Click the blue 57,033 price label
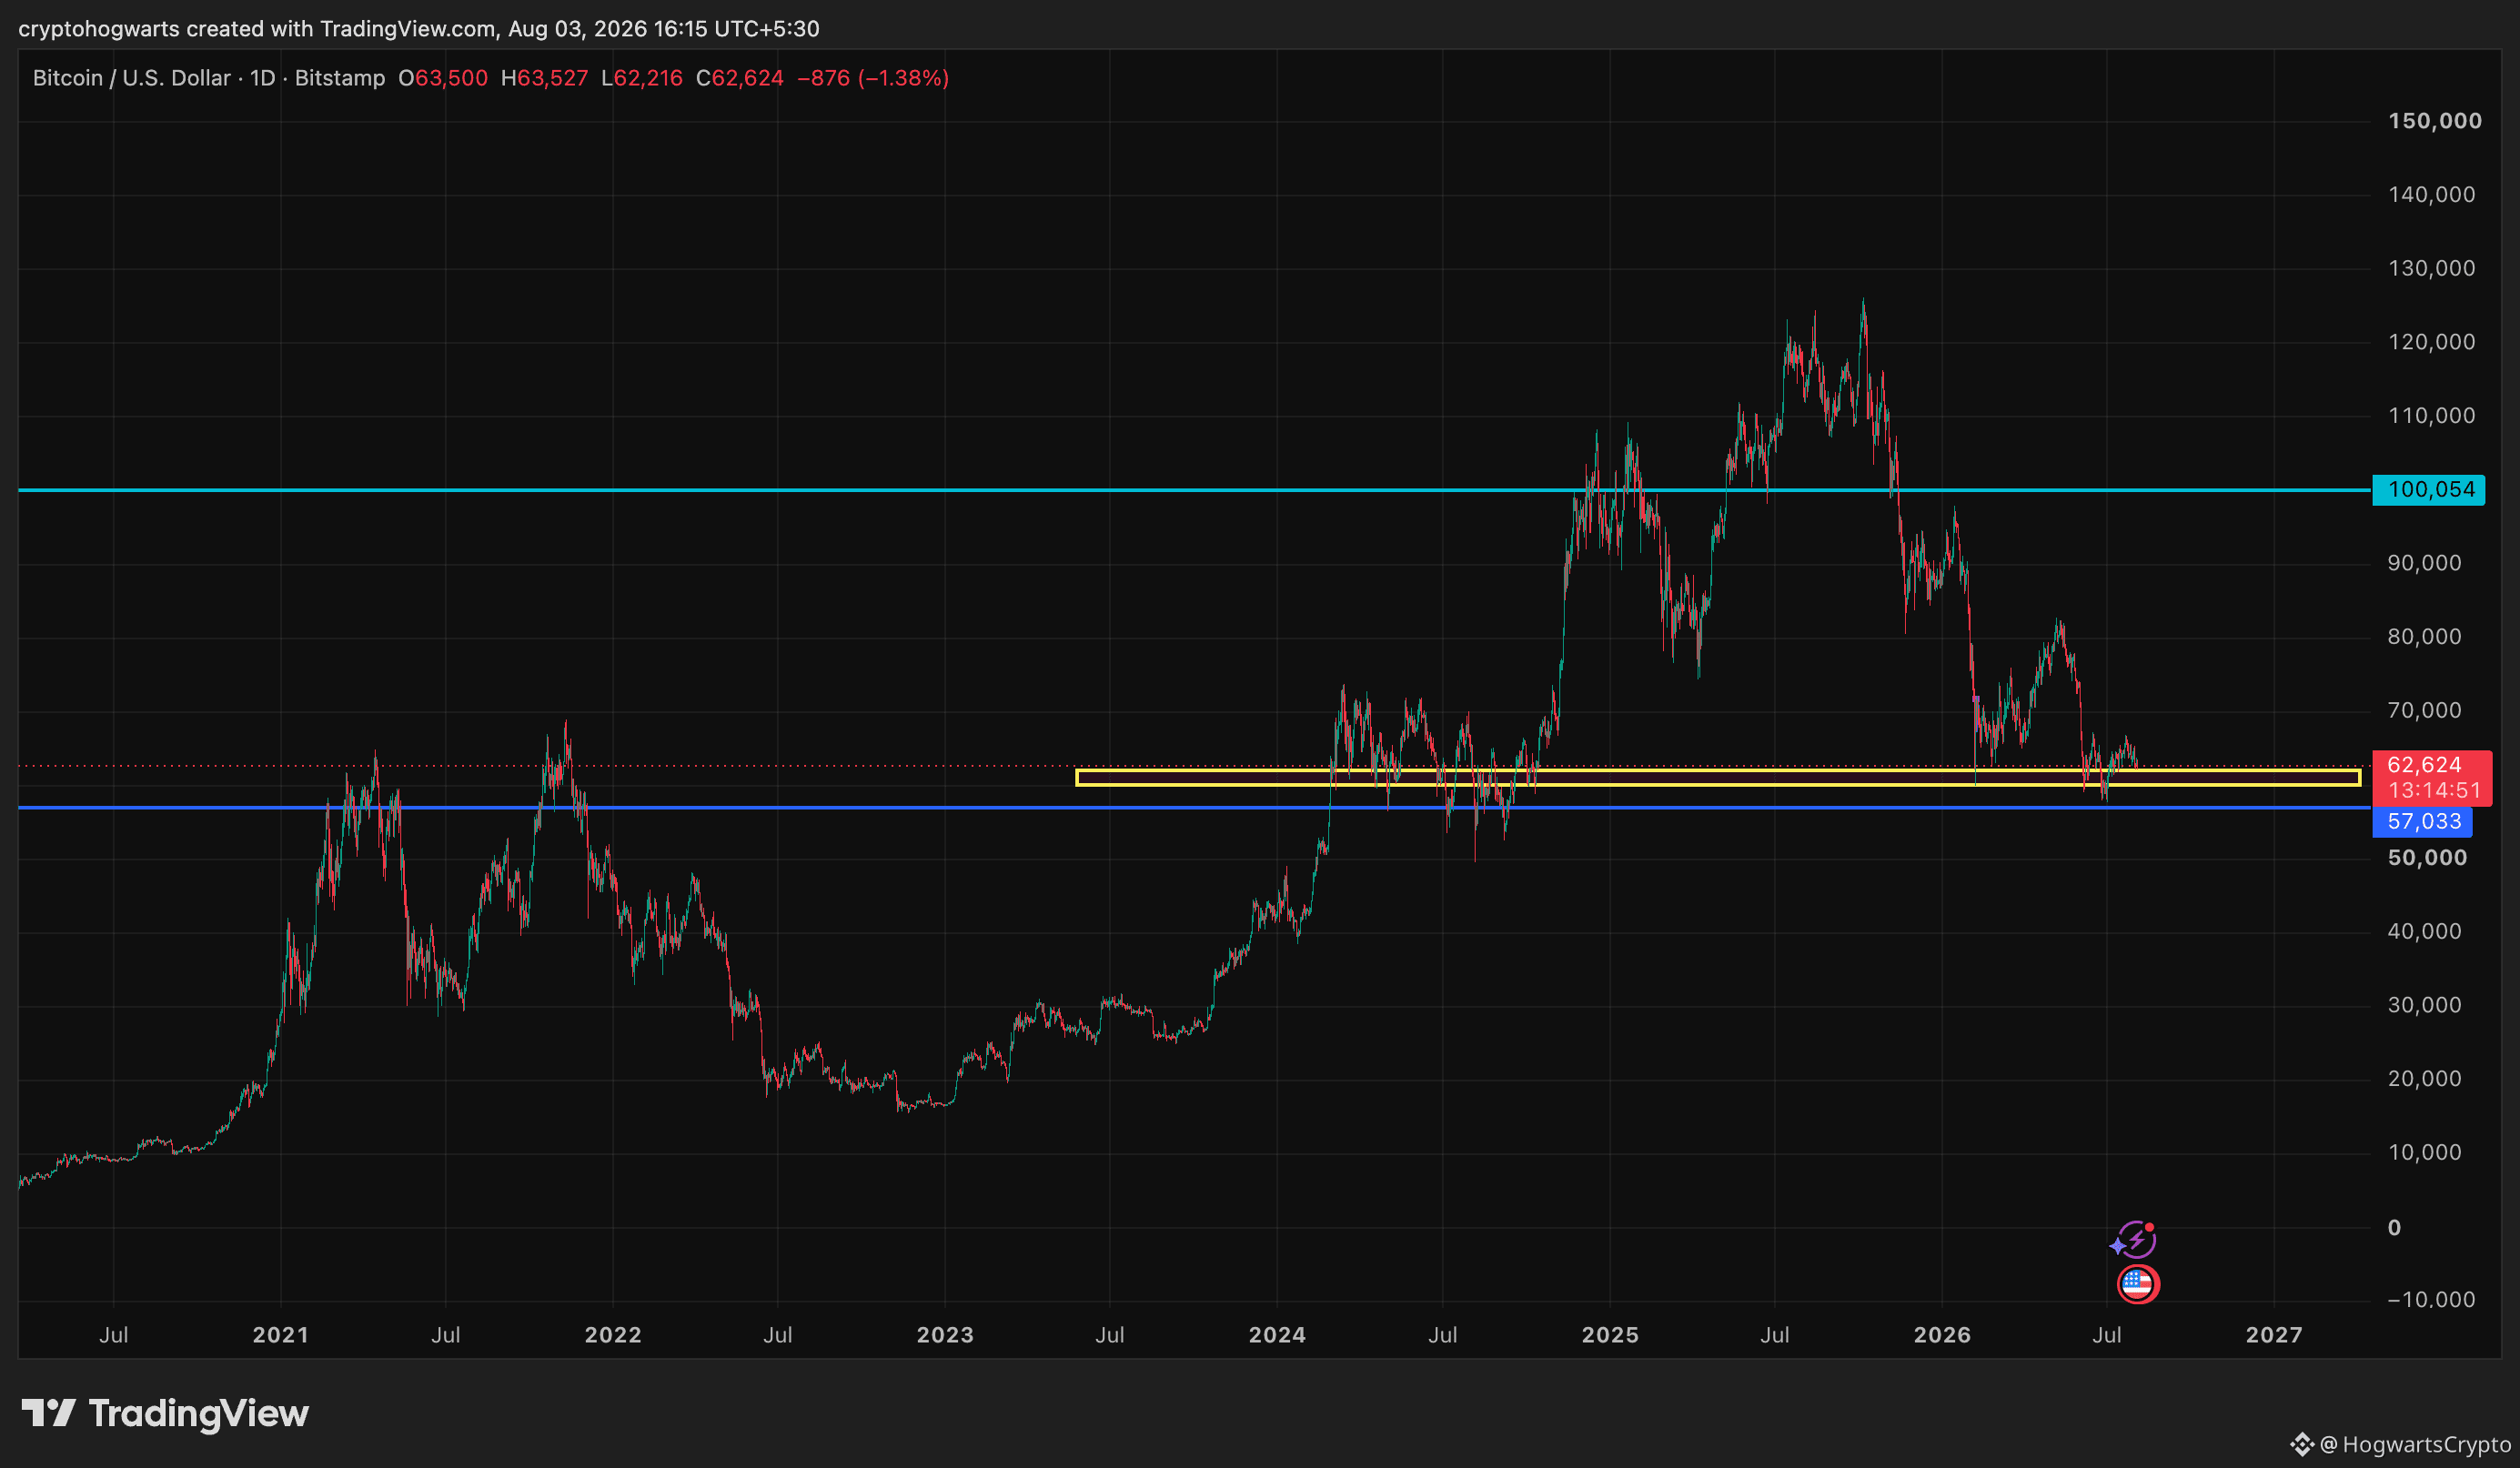2520x1468 pixels. [x=2422, y=822]
